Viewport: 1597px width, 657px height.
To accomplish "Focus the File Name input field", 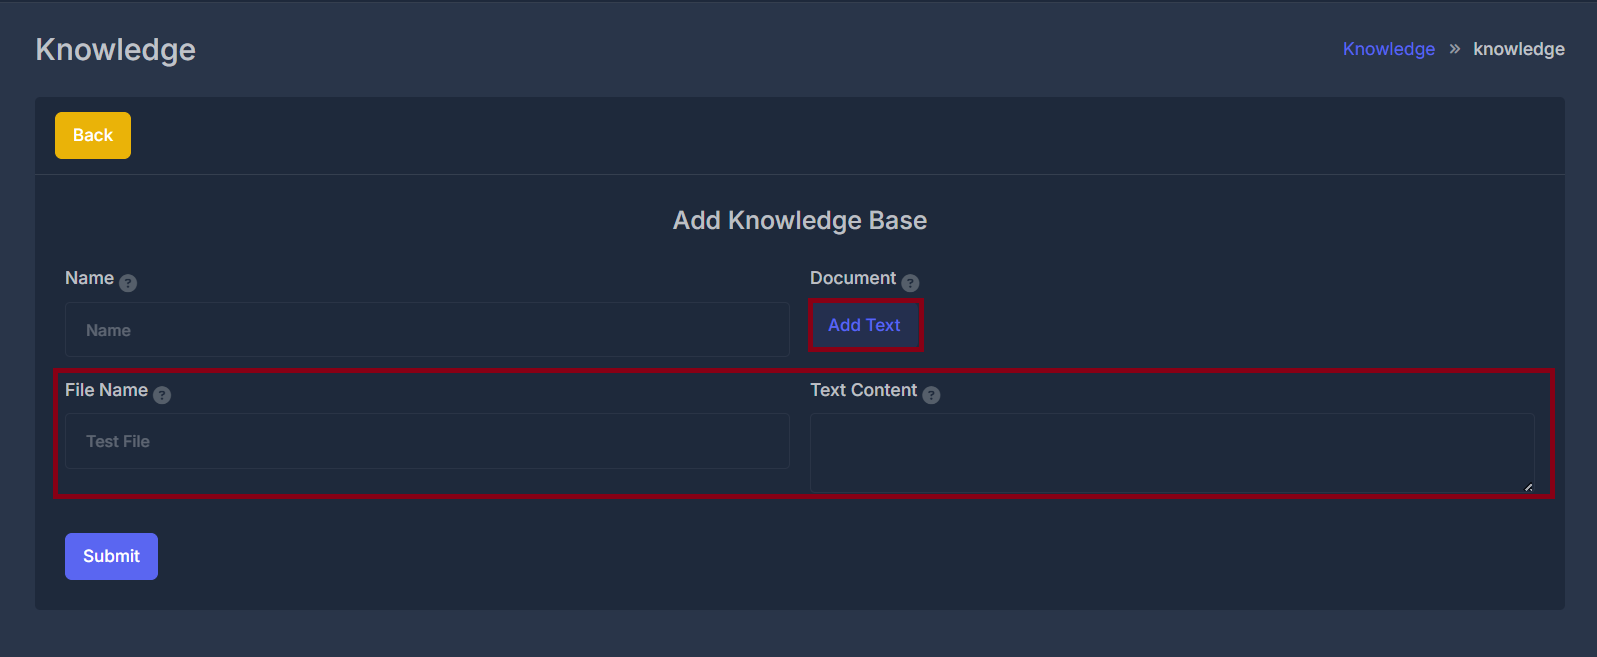I will (427, 441).
